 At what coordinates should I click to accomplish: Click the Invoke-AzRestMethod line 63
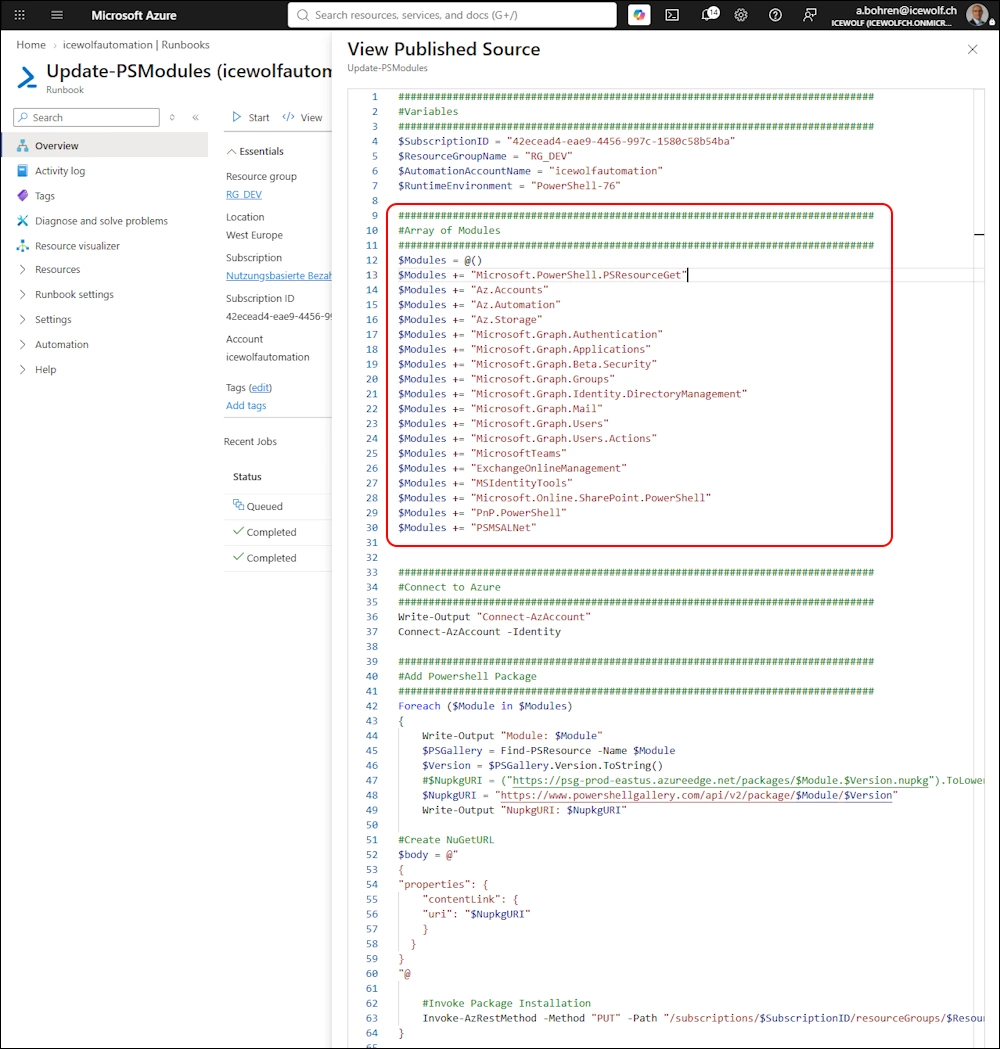[703, 1018]
